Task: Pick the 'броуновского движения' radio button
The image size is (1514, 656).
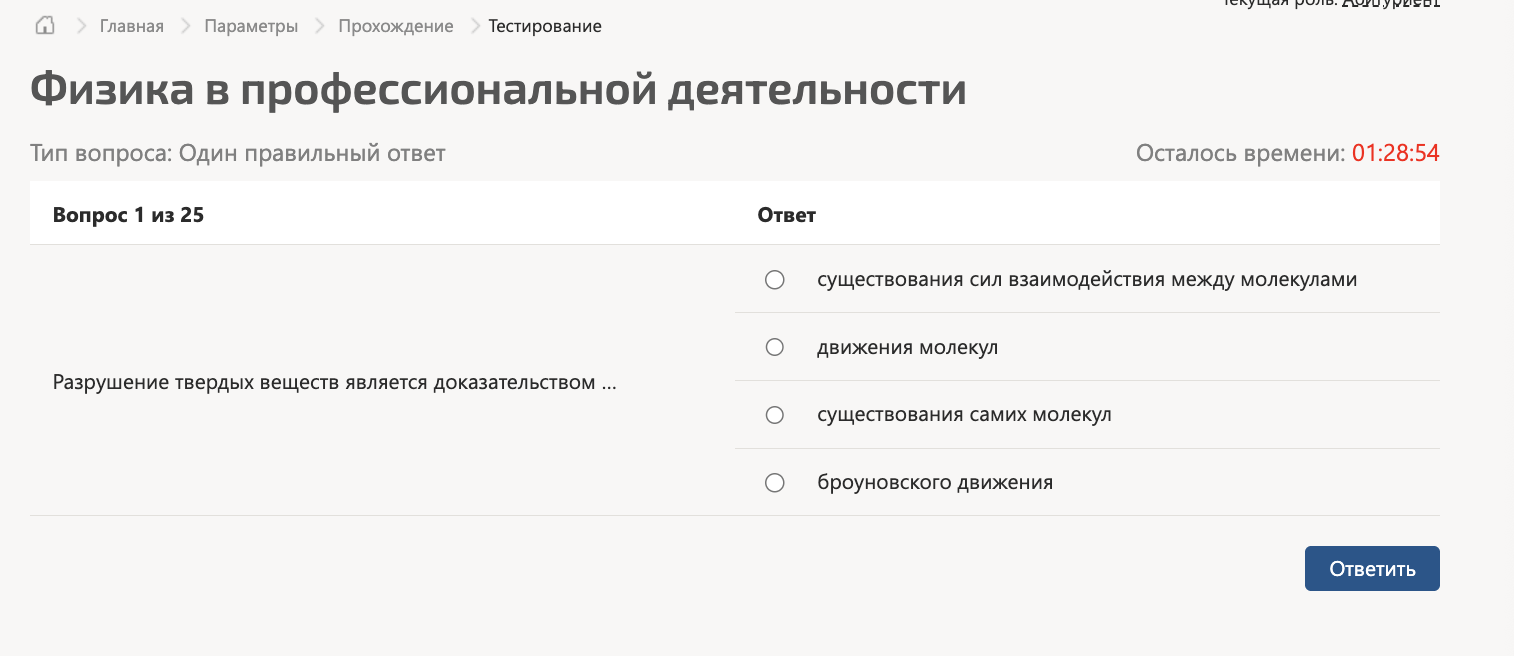Action: [774, 483]
